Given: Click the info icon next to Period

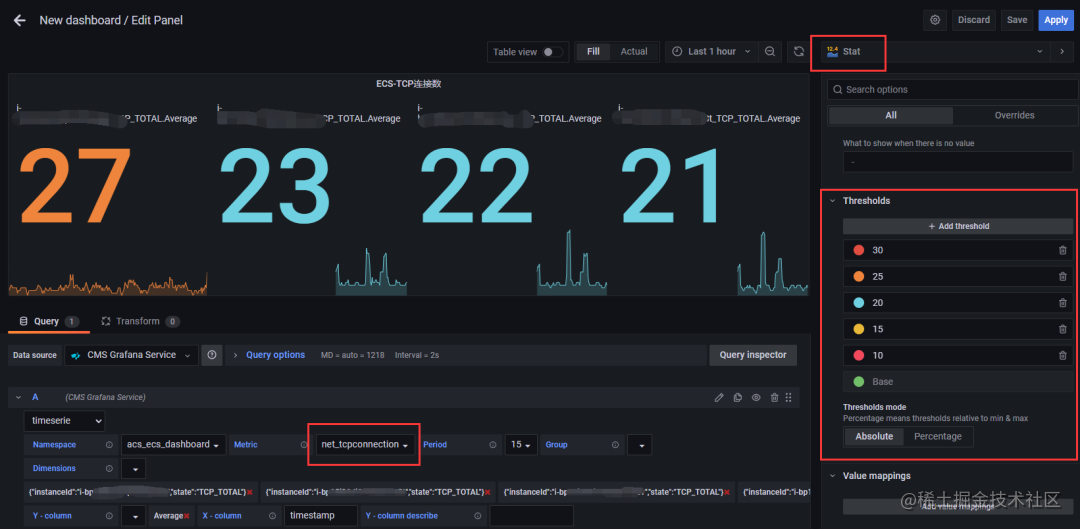Looking at the screenshot, I should click(x=492, y=445).
